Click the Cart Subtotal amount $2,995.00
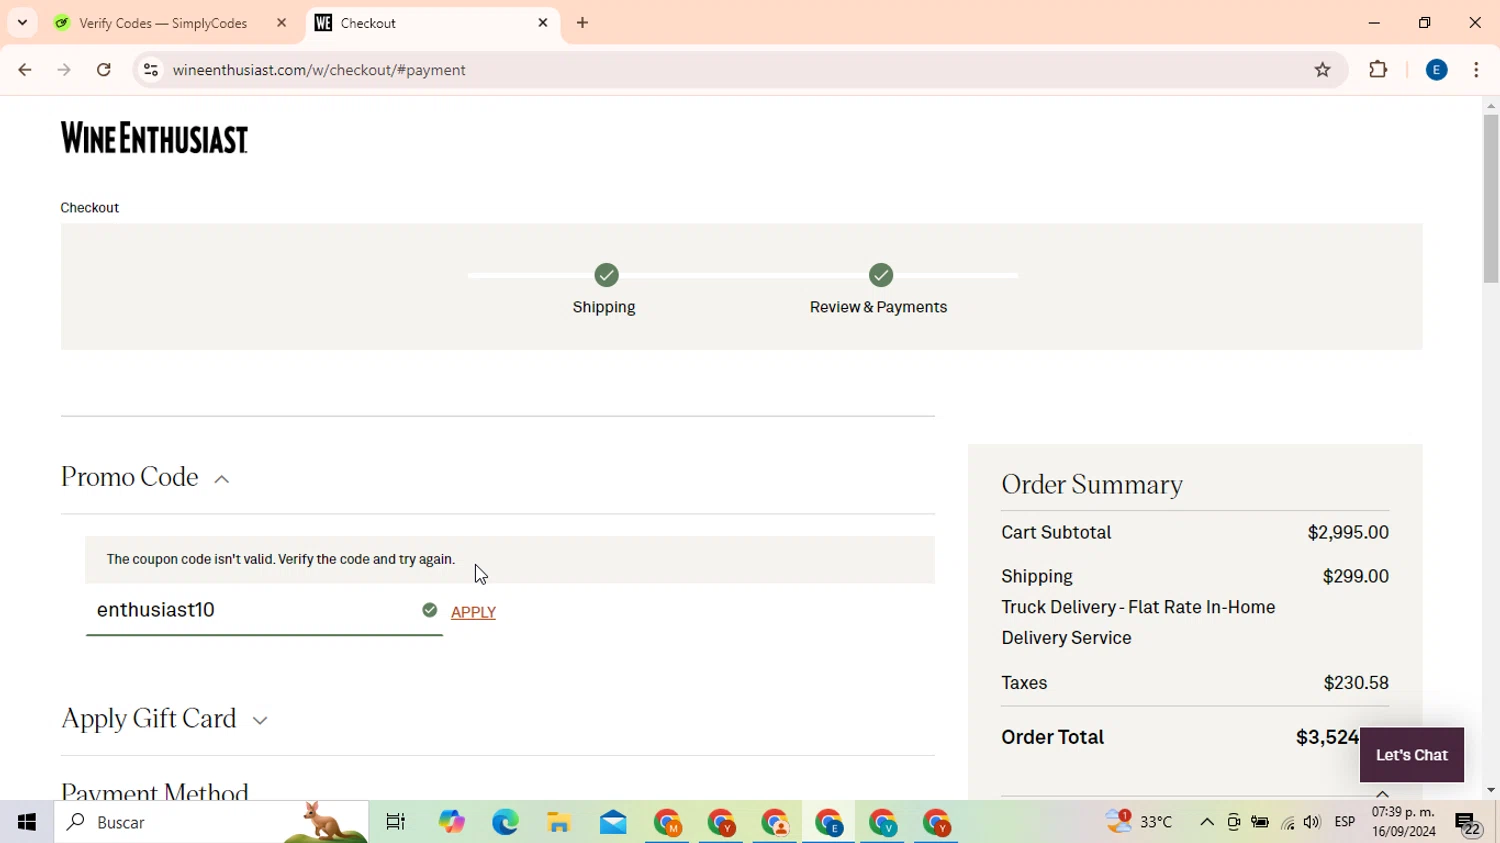 click(x=1348, y=533)
